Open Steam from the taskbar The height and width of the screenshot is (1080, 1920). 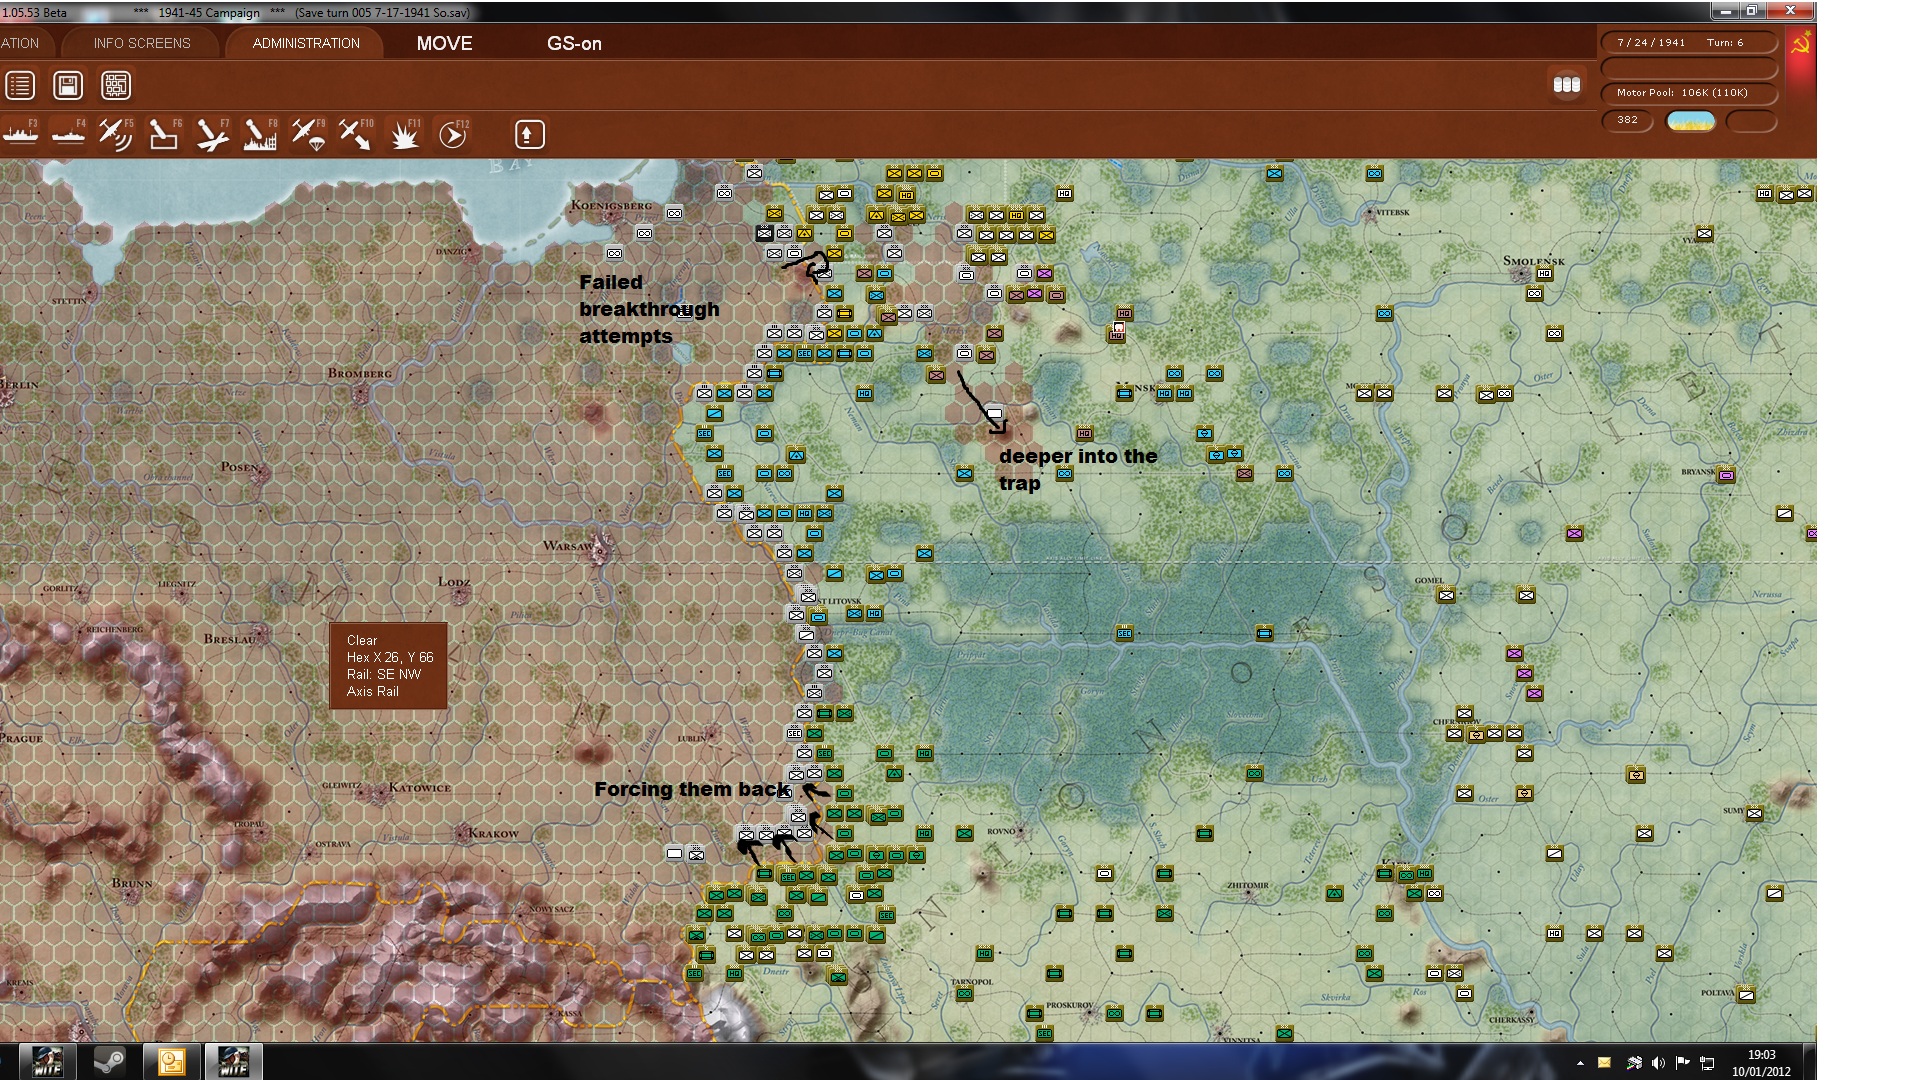[109, 1061]
